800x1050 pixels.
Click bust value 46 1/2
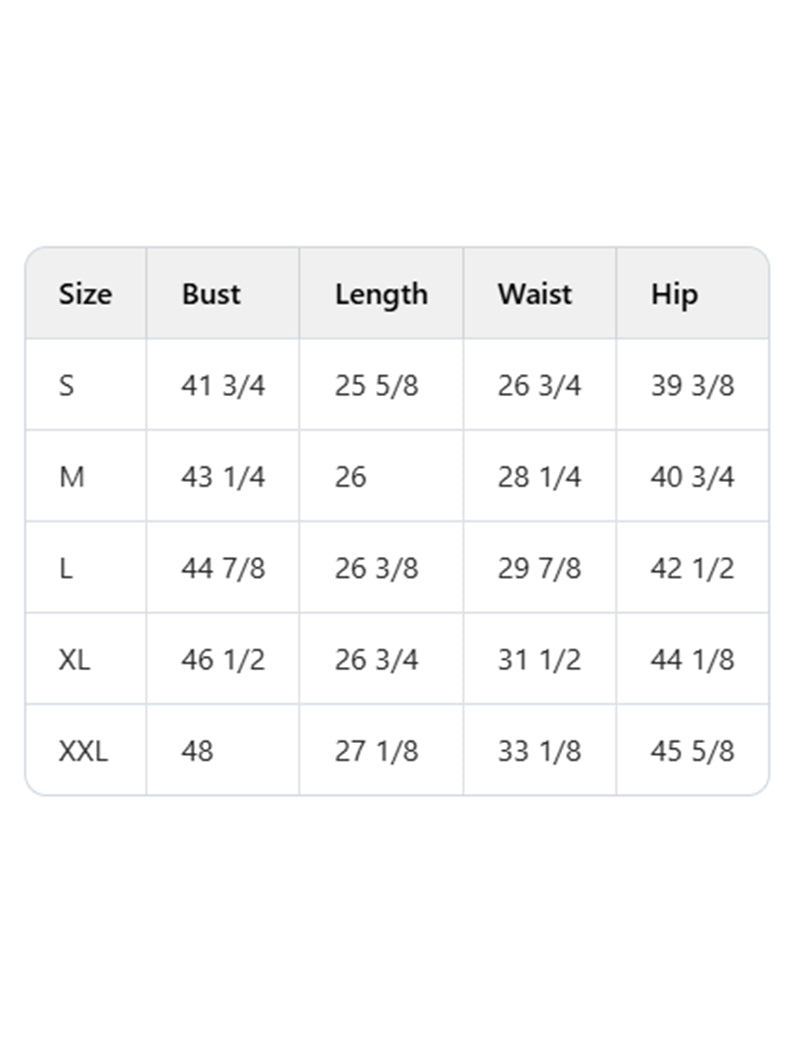223,660
